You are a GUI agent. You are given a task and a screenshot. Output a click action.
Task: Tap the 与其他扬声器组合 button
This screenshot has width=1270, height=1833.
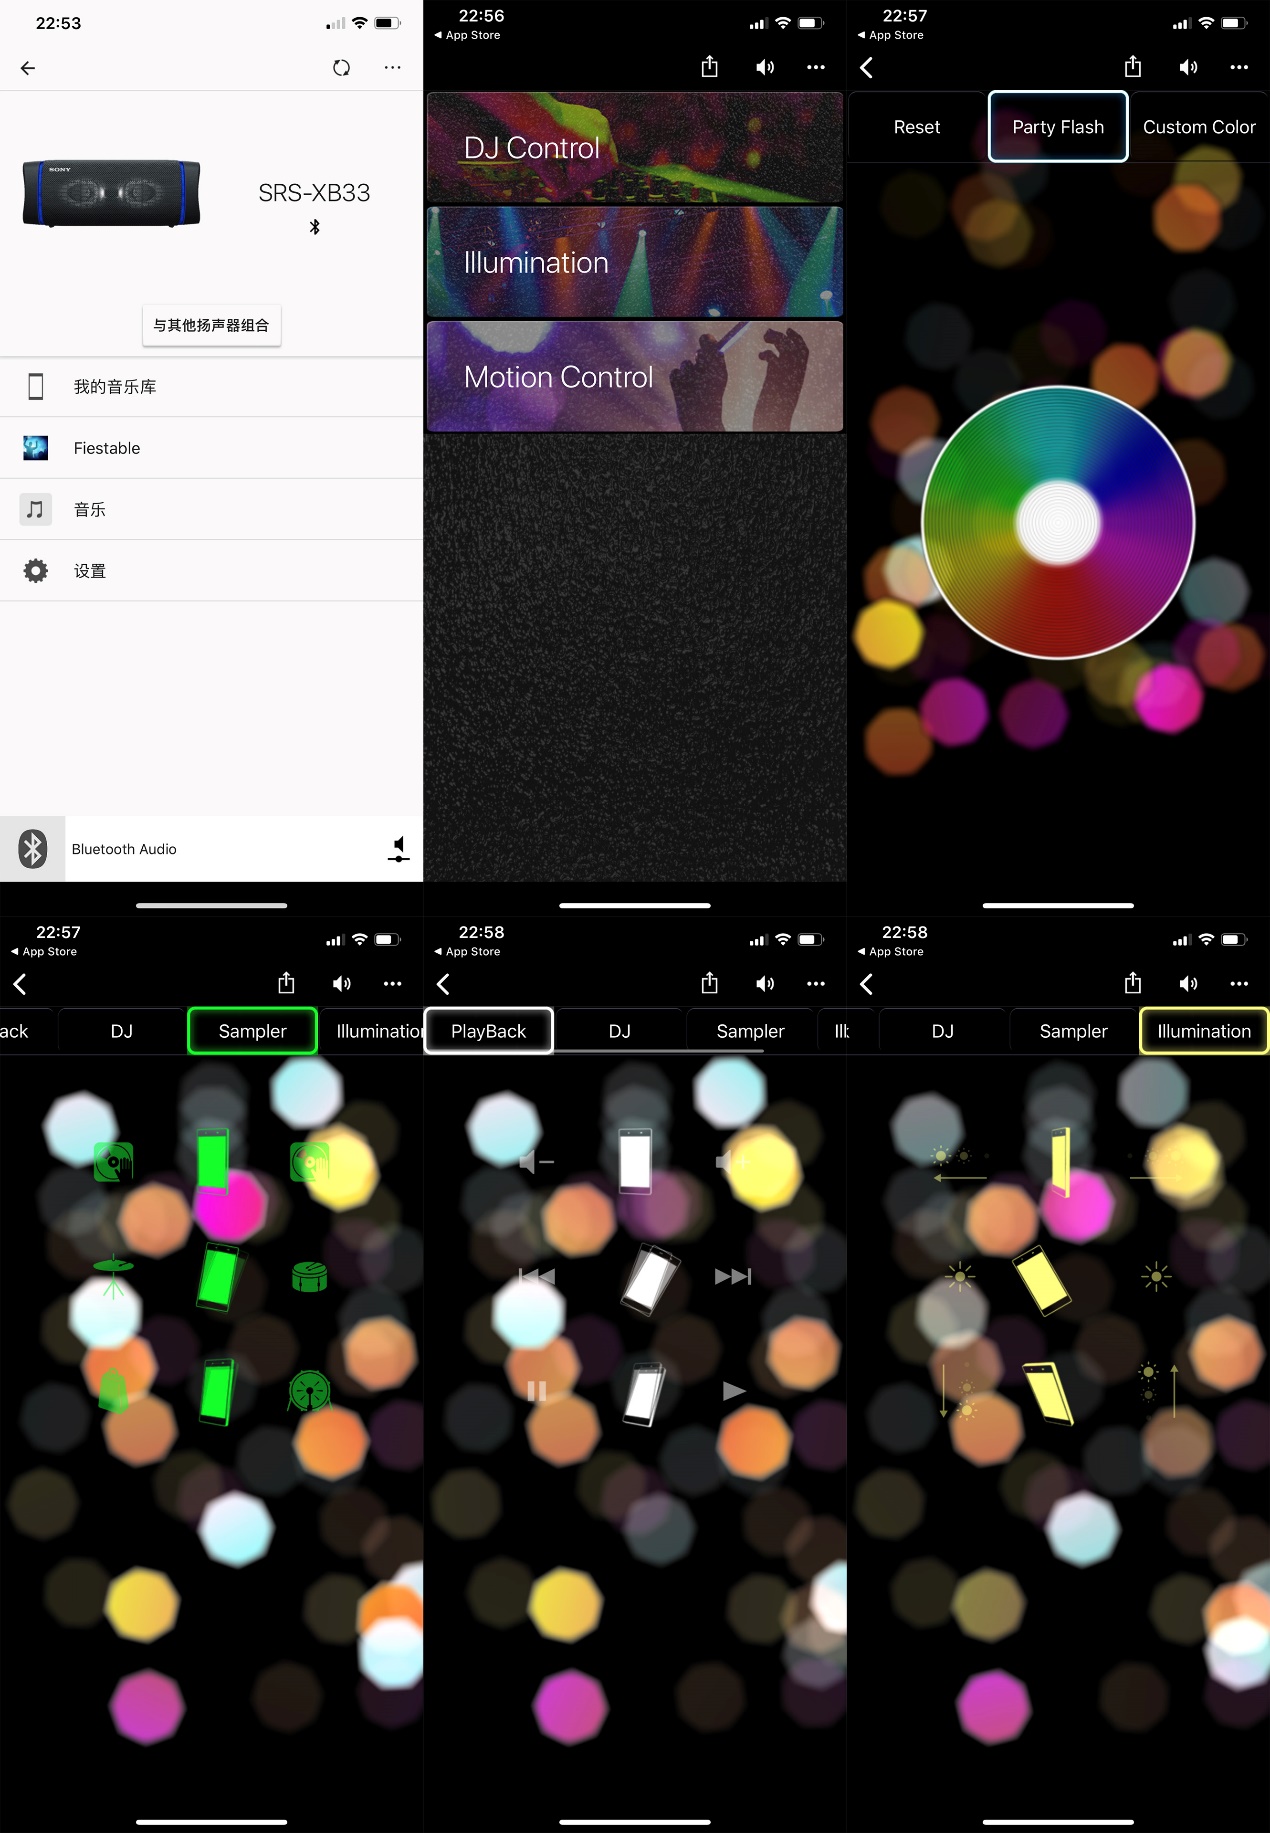point(211,326)
